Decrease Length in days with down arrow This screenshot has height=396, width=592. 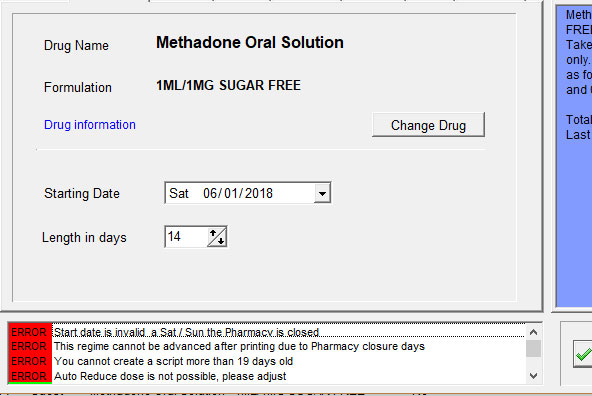click(221, 241)
